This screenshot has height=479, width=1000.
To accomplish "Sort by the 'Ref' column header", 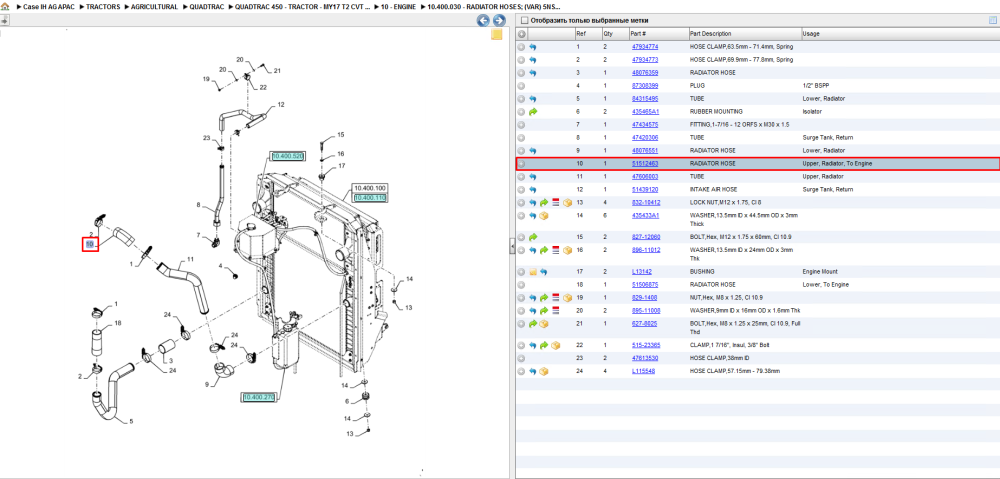I will [x=588, y=34].
